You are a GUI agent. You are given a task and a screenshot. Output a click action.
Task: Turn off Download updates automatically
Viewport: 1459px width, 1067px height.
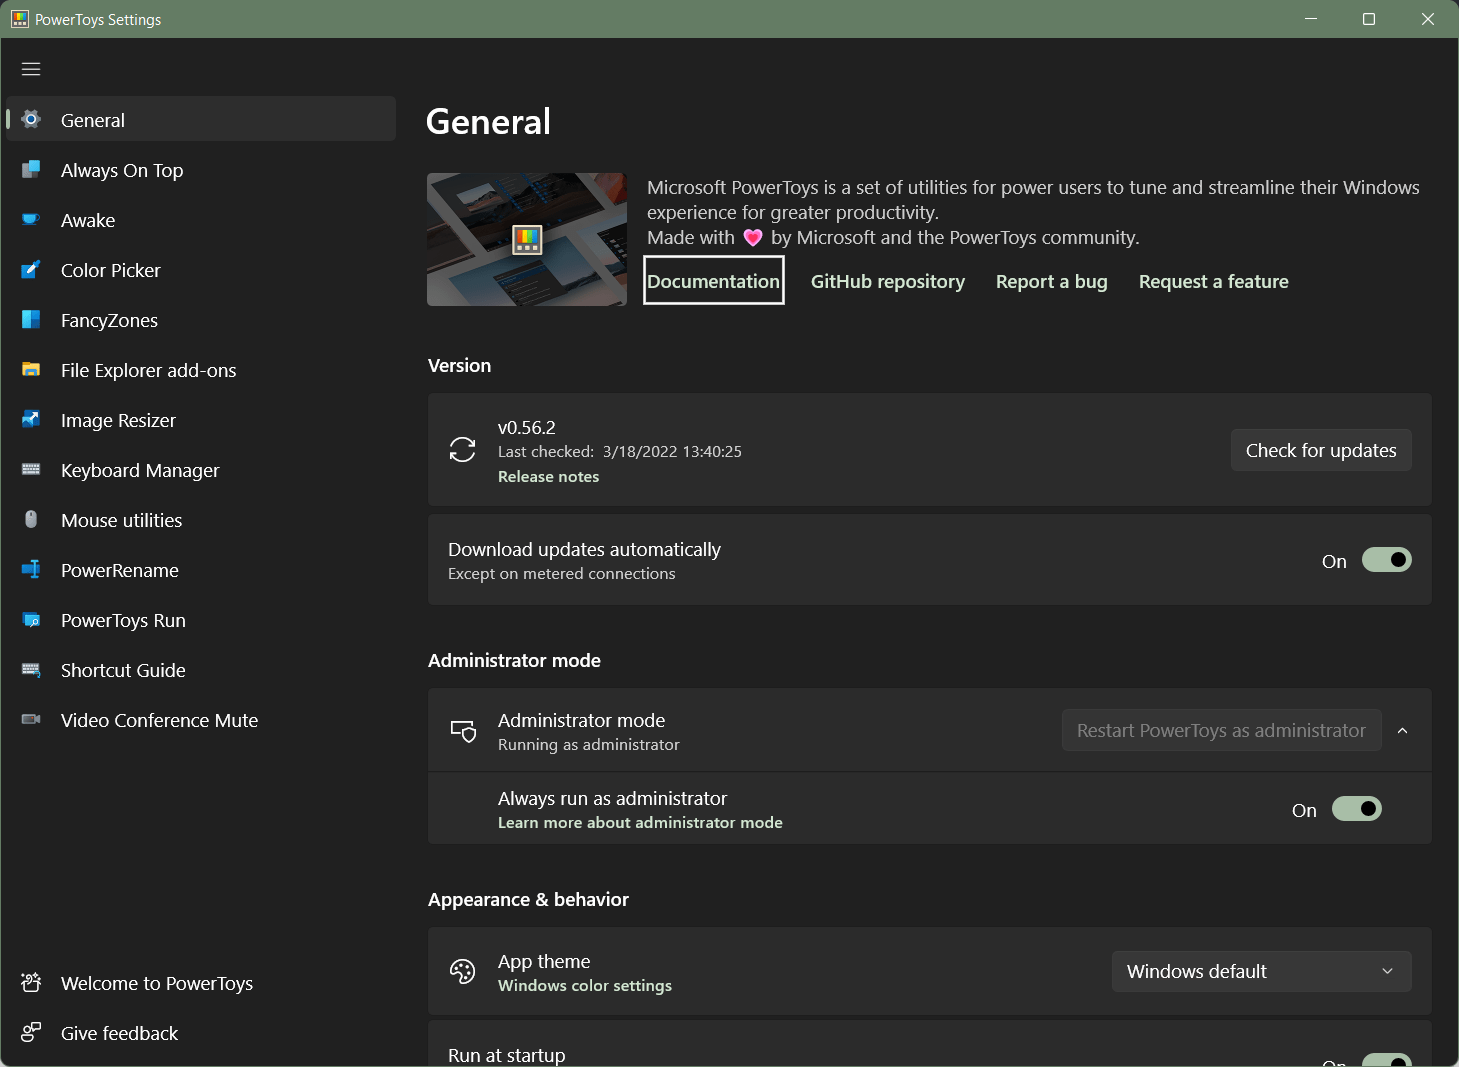(1386, 560)
